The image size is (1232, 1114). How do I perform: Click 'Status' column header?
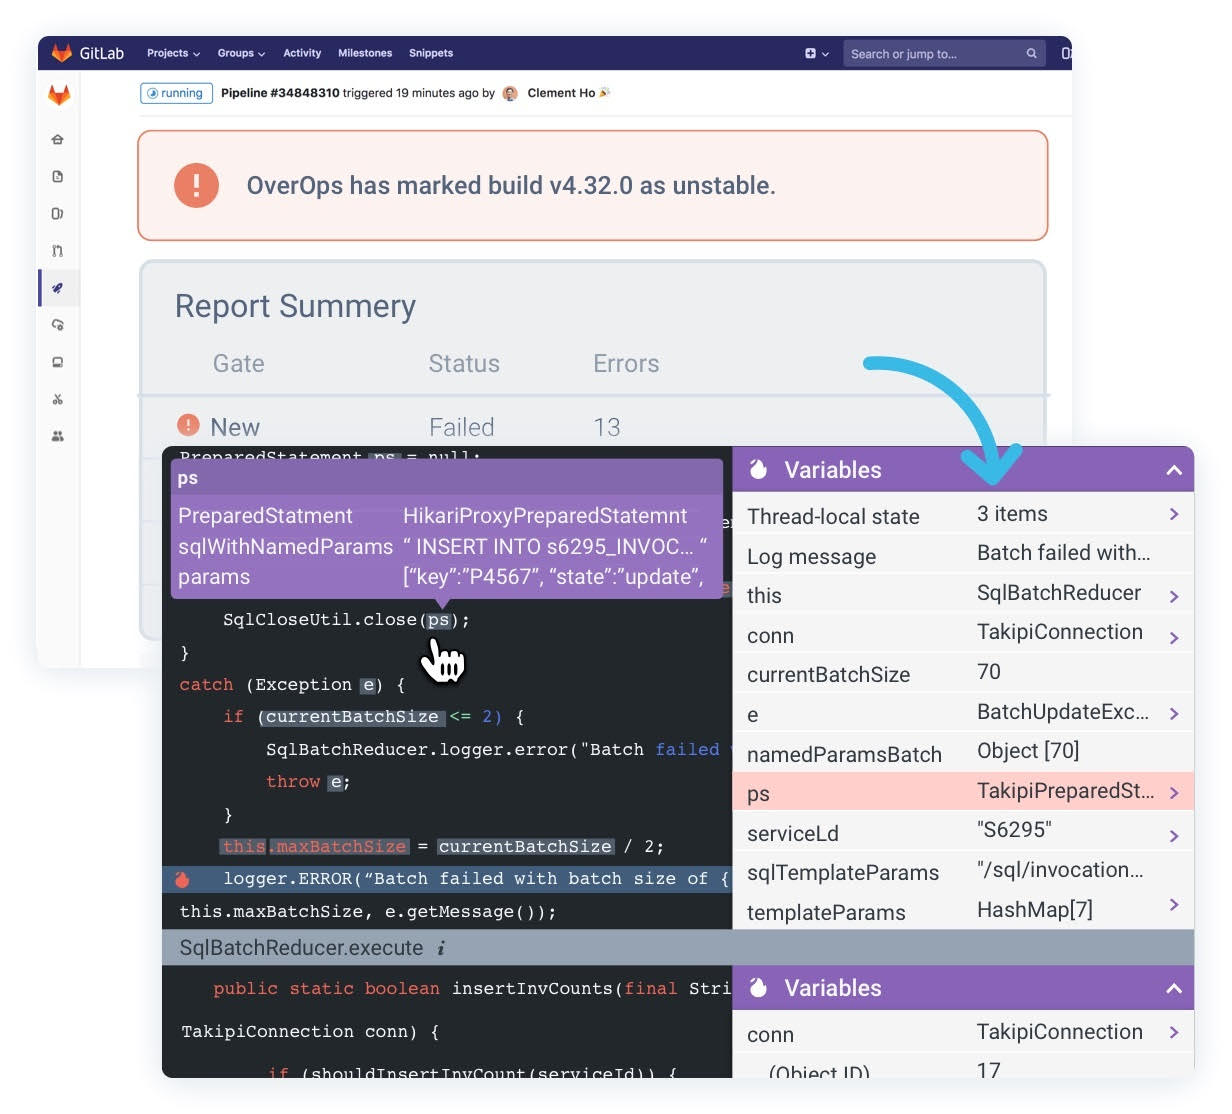pos(464,364)
